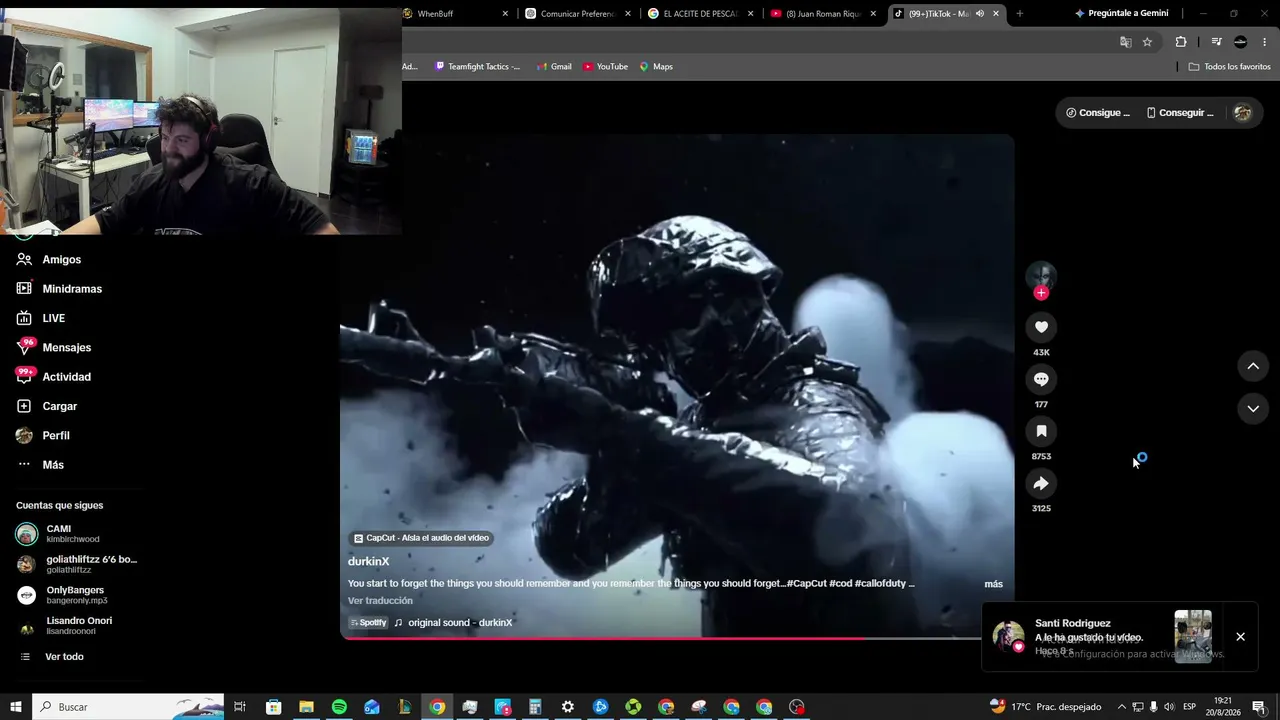This screenshot has width=1280, height=720.
Task: Switch to Juan Roman Riquelme YouTube tab
Action: point(823,13)
